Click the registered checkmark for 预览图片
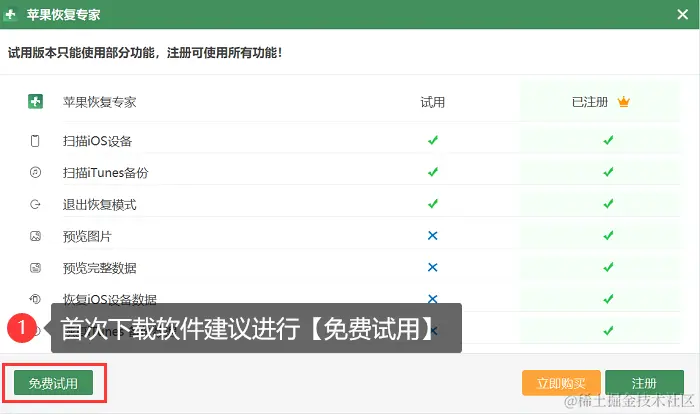700x414 pixels. pos(608,235)
